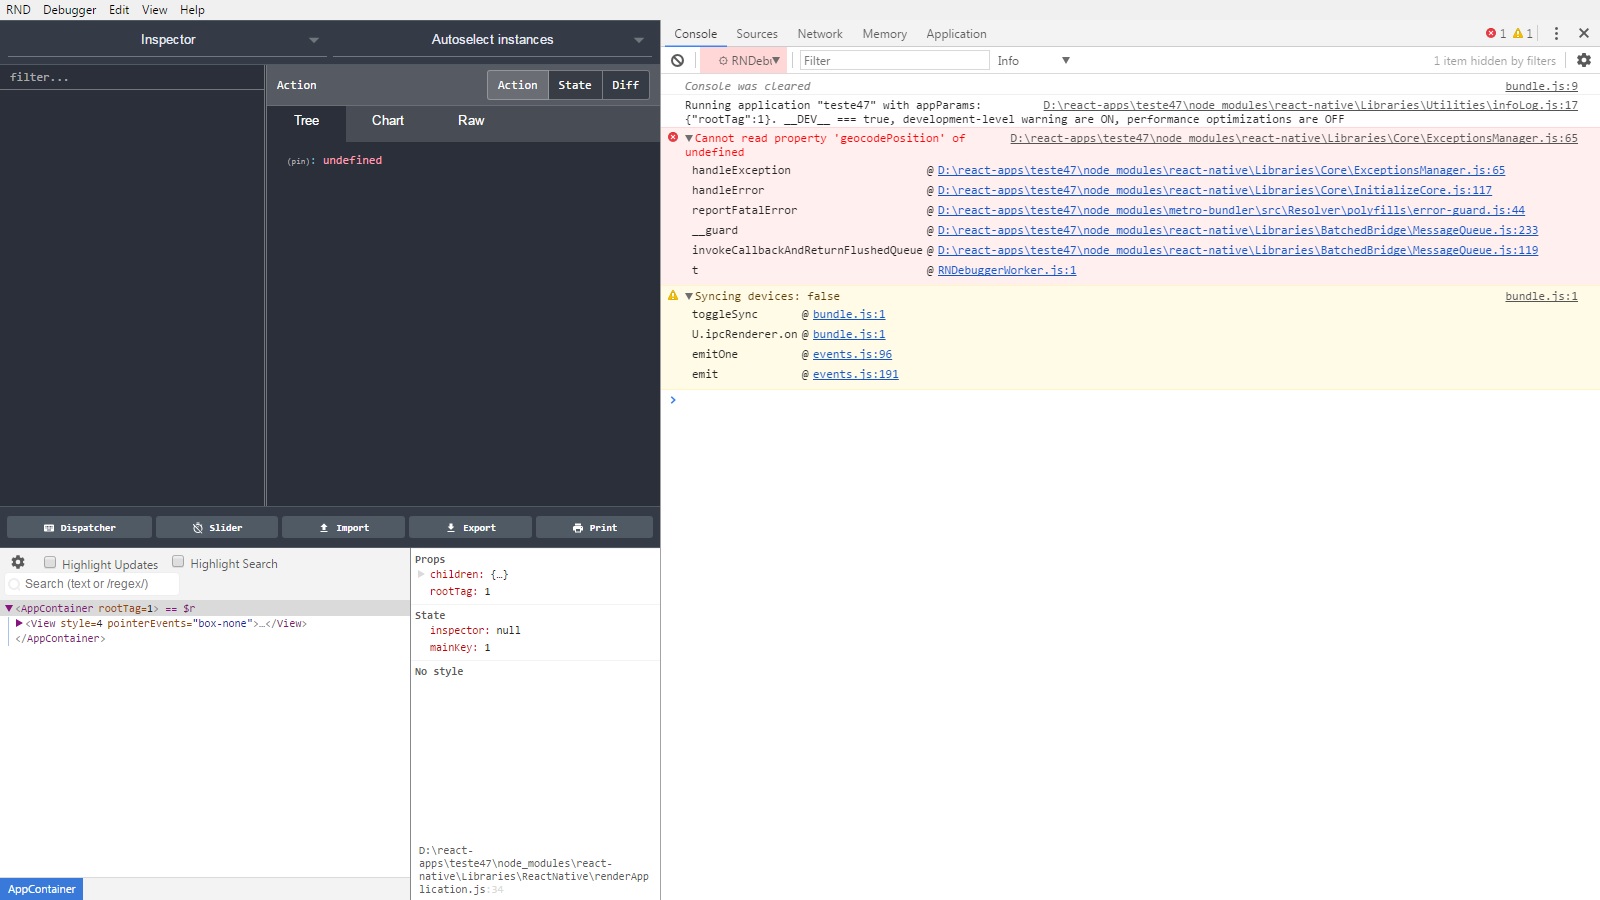Open the infoLog.js:17 link
The height and width of the screenshot is (900, 1600).
[x=1310, y=105]
